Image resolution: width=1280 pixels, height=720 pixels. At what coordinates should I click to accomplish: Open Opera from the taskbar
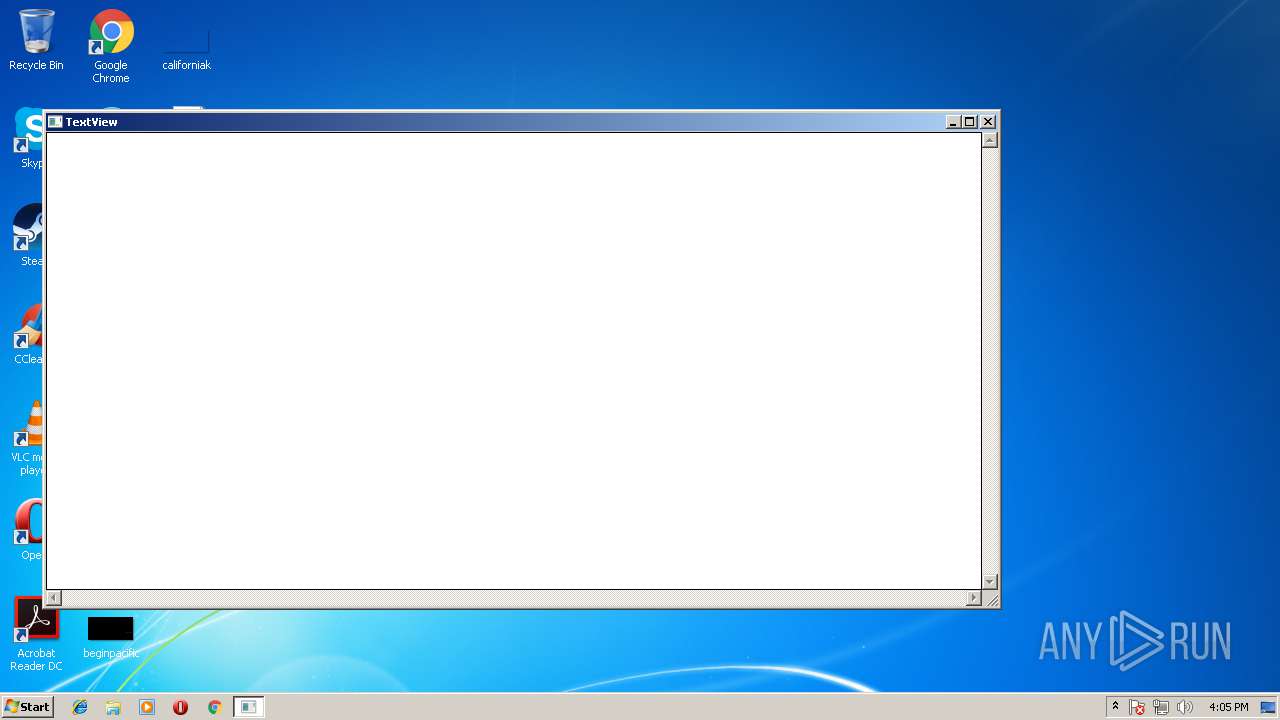(180, 707)
